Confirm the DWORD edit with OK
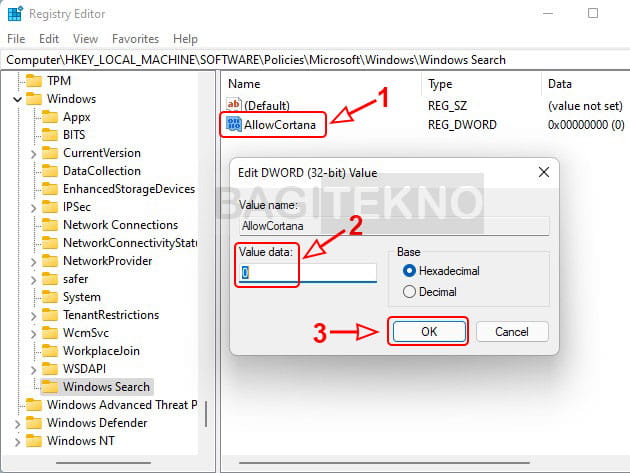 [429, 332]
